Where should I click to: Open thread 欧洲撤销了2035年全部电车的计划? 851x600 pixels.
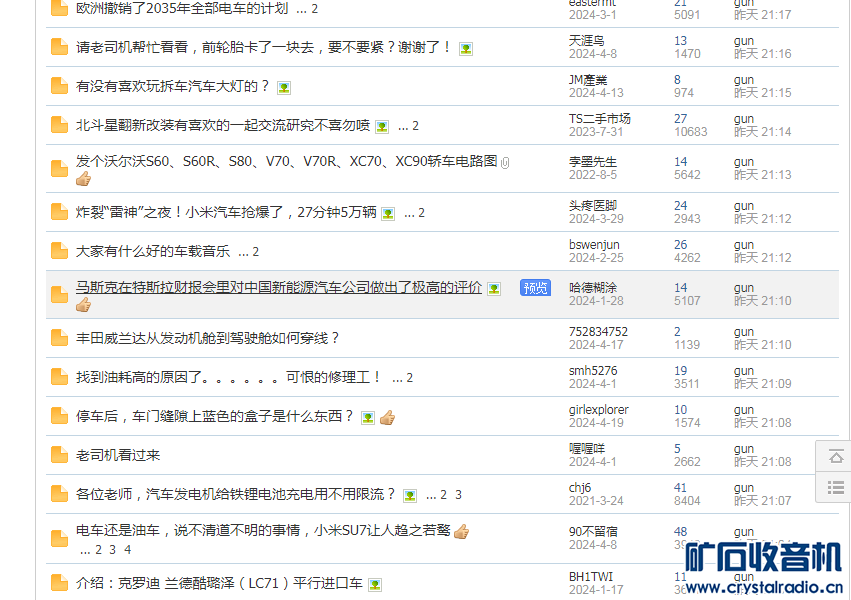(182, 8)
